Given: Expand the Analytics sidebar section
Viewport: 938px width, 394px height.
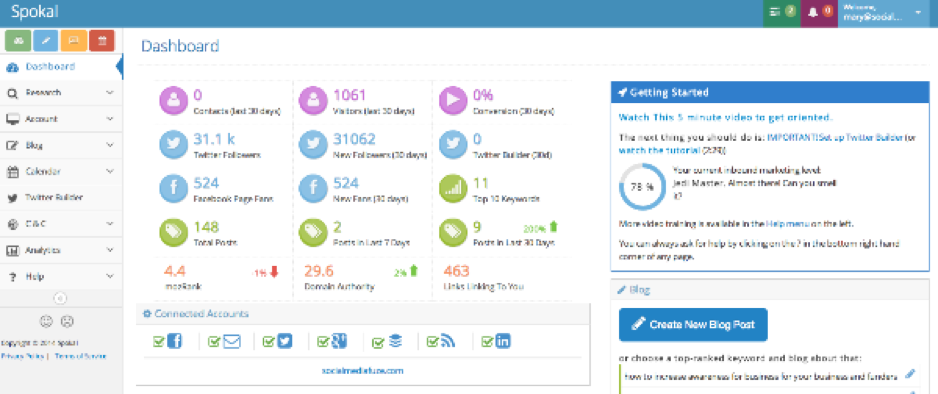Looking at the screenshot, I should pyautogui.click(x=61, y=251).
